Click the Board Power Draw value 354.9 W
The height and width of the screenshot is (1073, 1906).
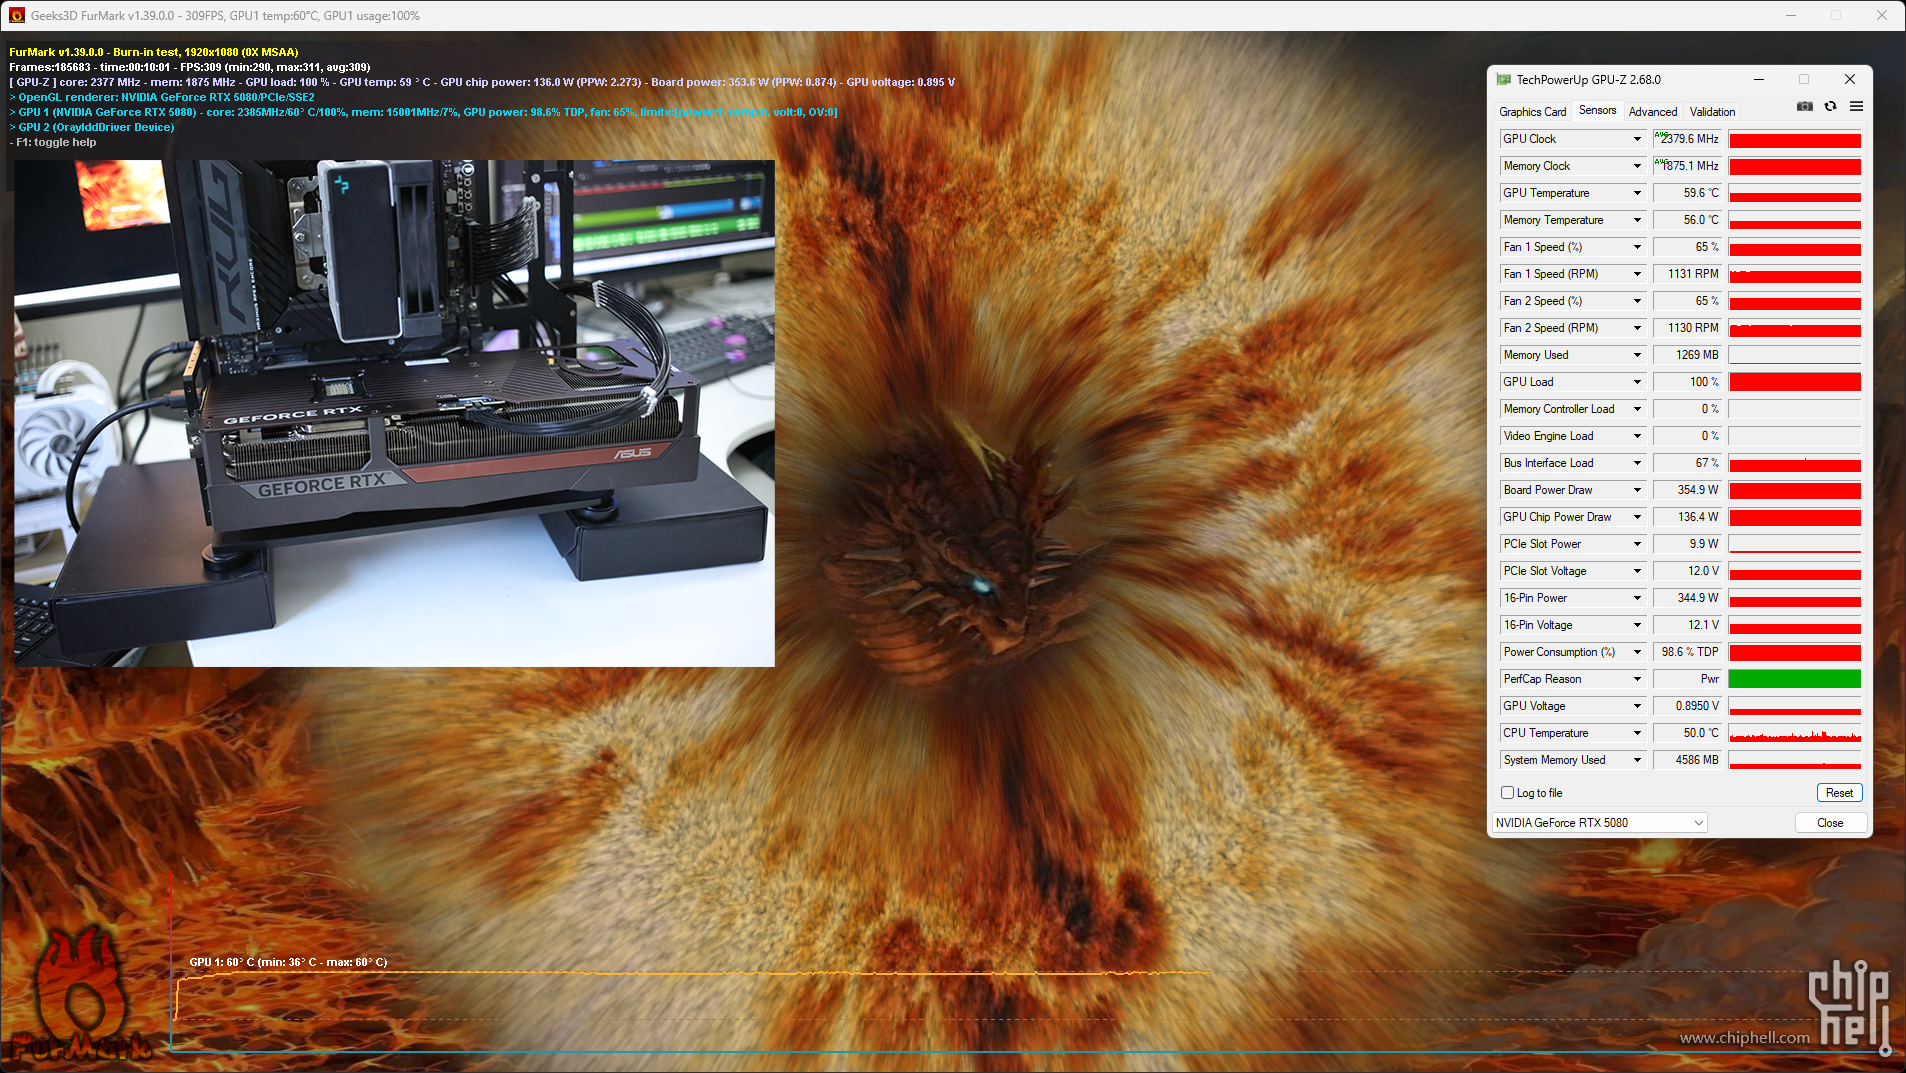1687,490
